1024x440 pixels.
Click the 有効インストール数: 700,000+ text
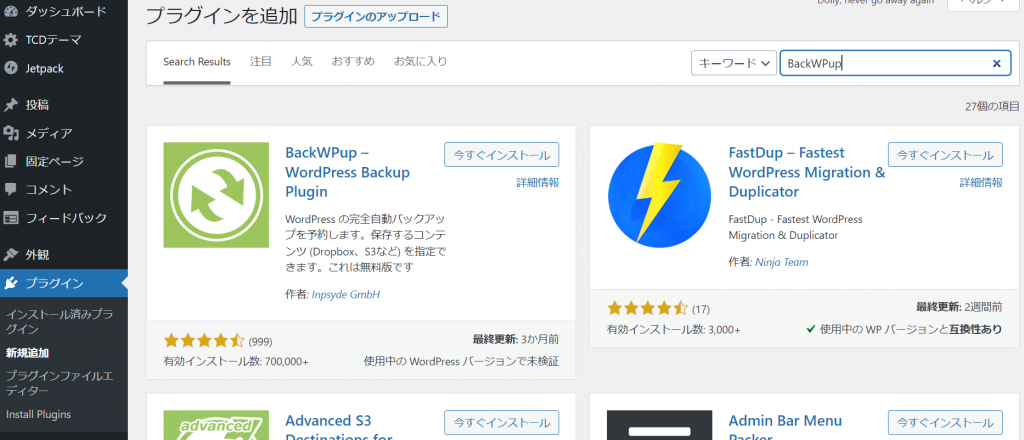coord(236,360)
